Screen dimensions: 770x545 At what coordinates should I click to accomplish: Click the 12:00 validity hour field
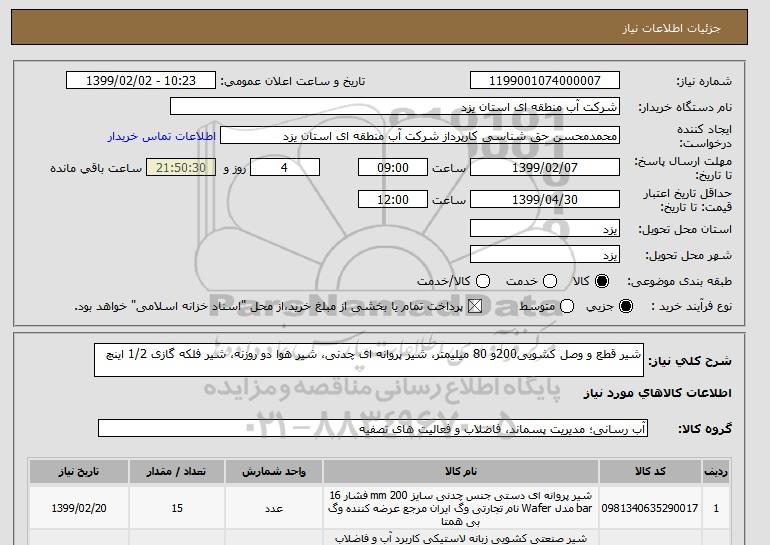coord(393,199)
